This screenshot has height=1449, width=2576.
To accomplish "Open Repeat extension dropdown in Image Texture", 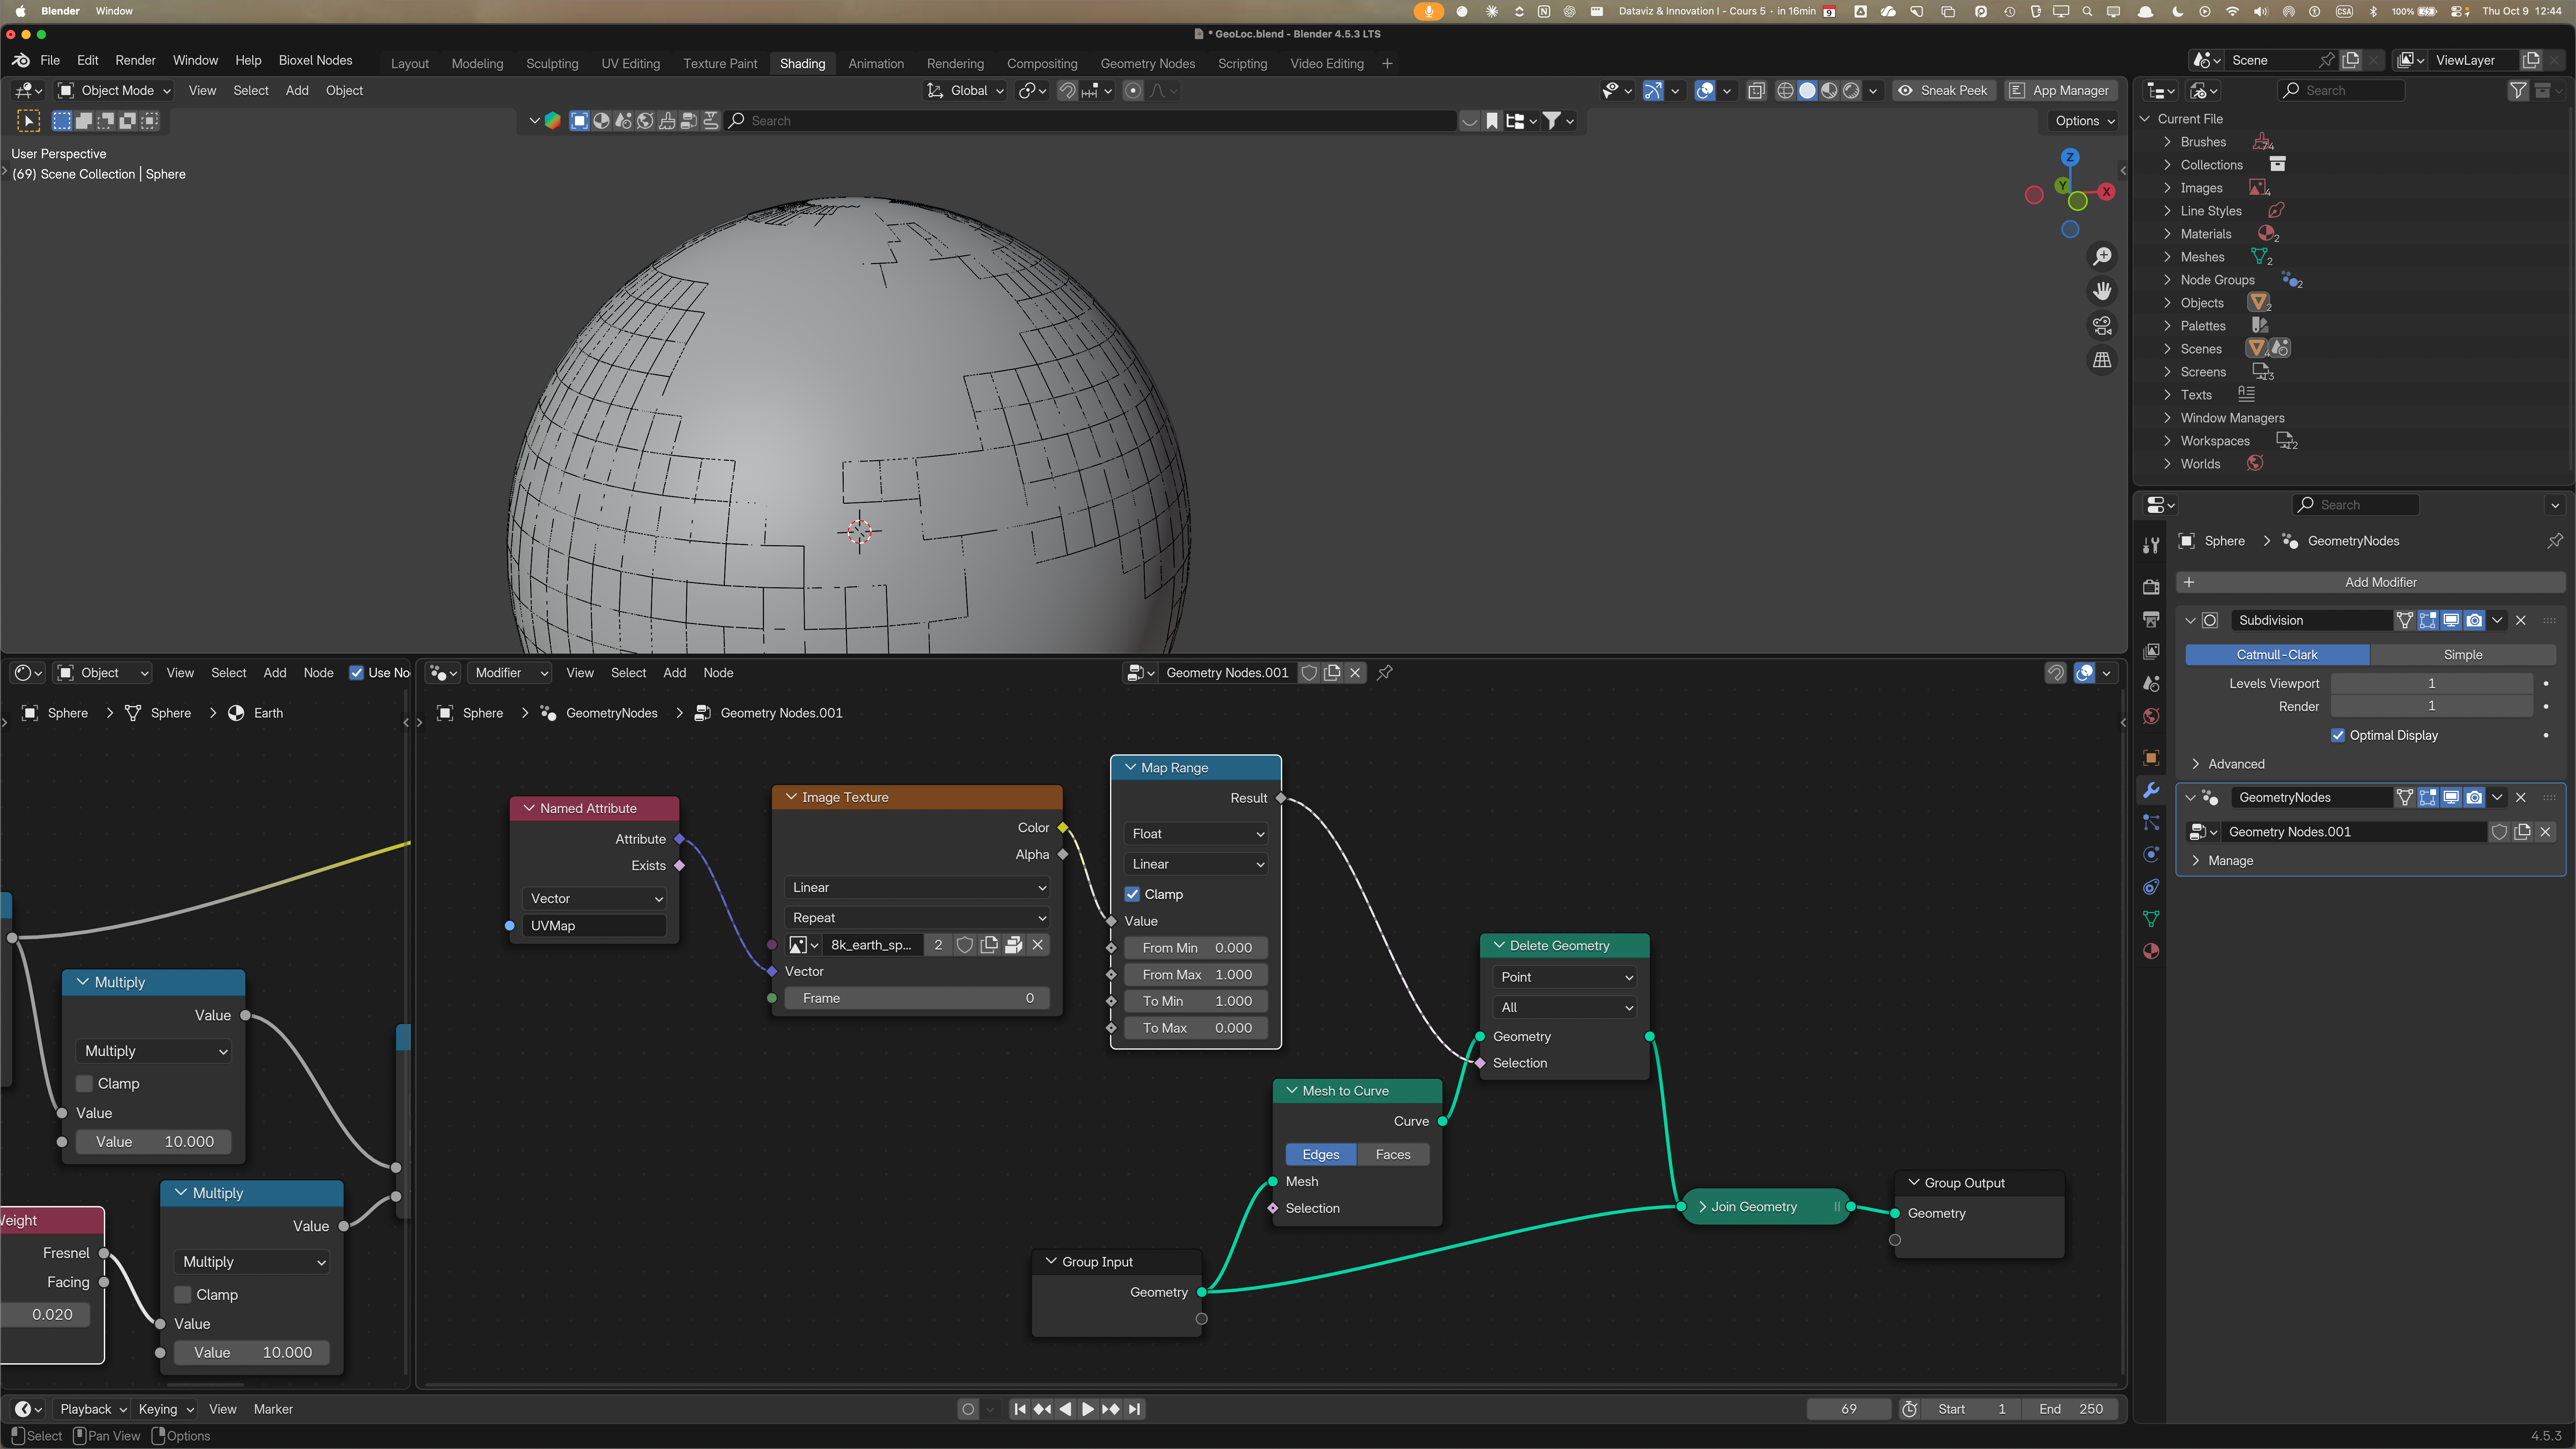I will [x=917, y=918].
